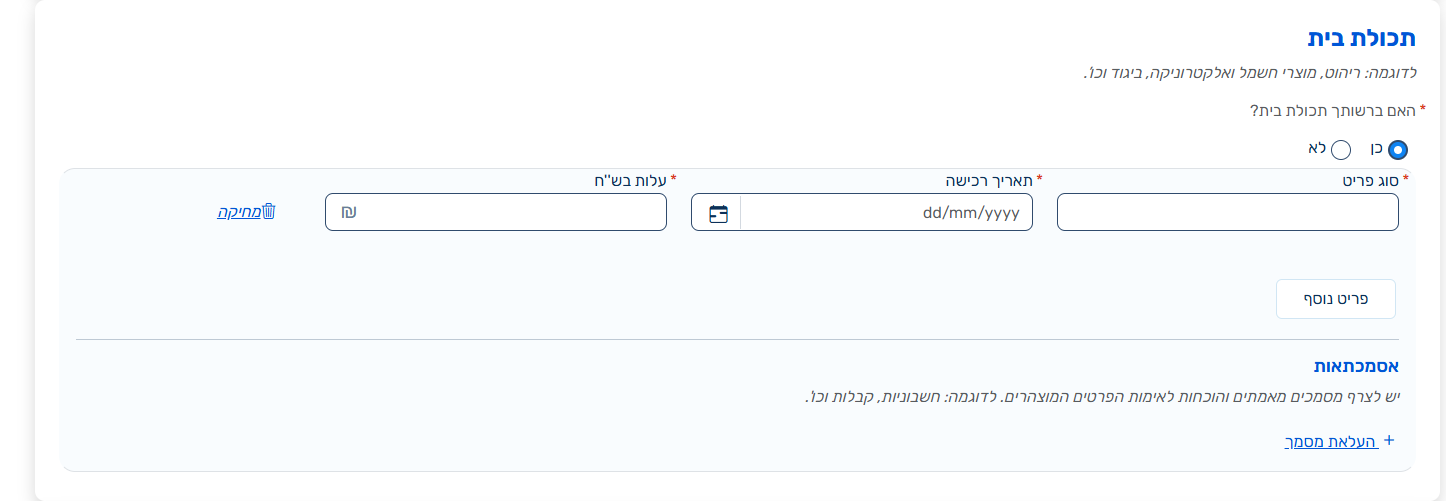Click the trash can delete icon
This screenshot has height=501, width=1446.
point(268,212)
